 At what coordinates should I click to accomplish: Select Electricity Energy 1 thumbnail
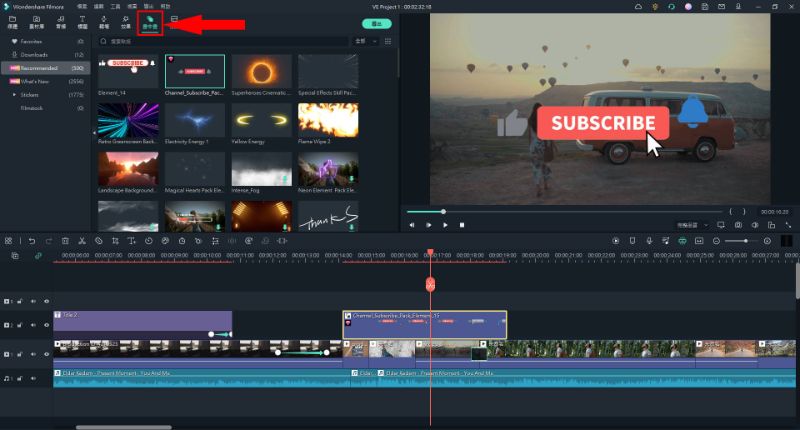(x=195, y=120)
